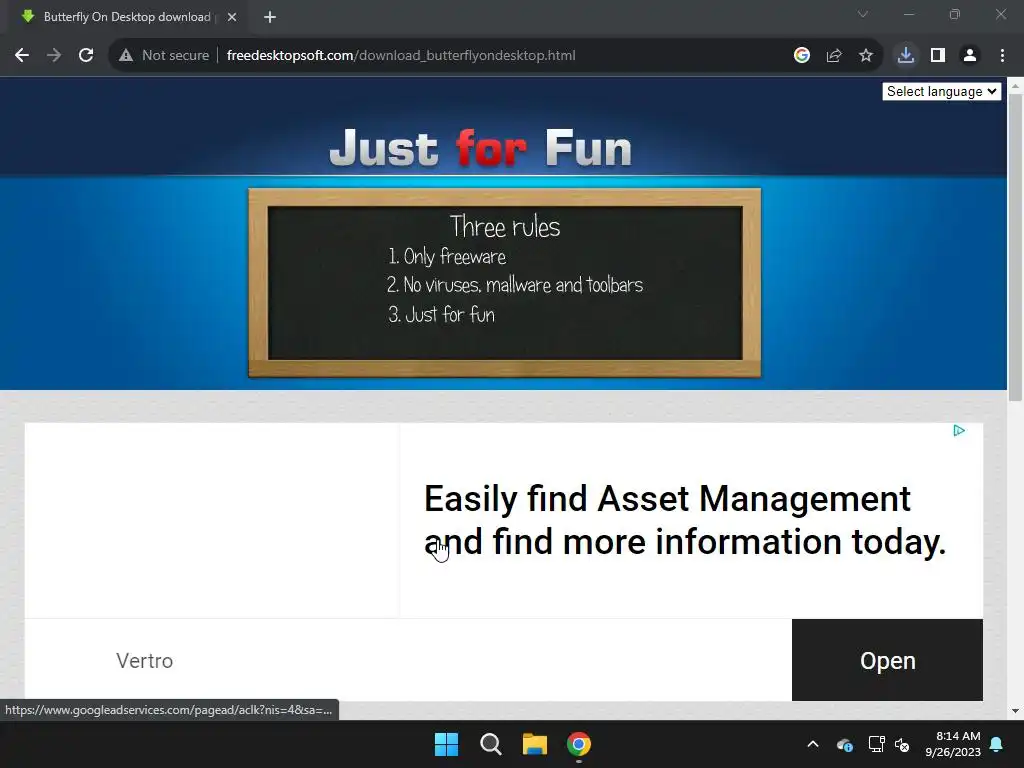
Task: Open File Explorer from the taskbar
Action: [535, 744]
